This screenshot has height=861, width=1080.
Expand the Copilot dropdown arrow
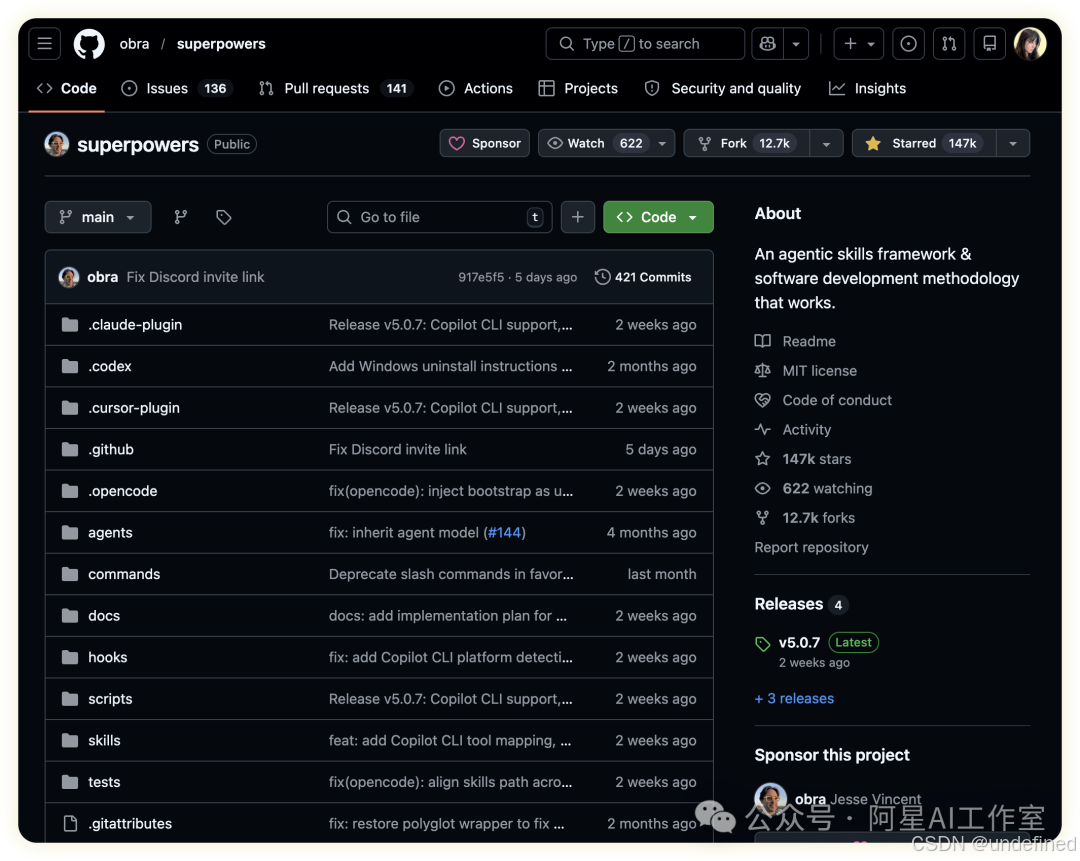coord(796,44)
